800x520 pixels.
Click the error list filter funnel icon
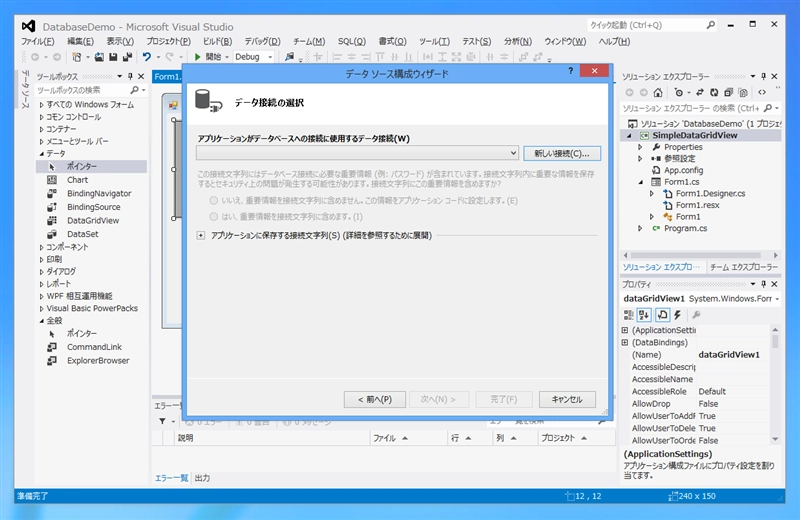(162, 421)
